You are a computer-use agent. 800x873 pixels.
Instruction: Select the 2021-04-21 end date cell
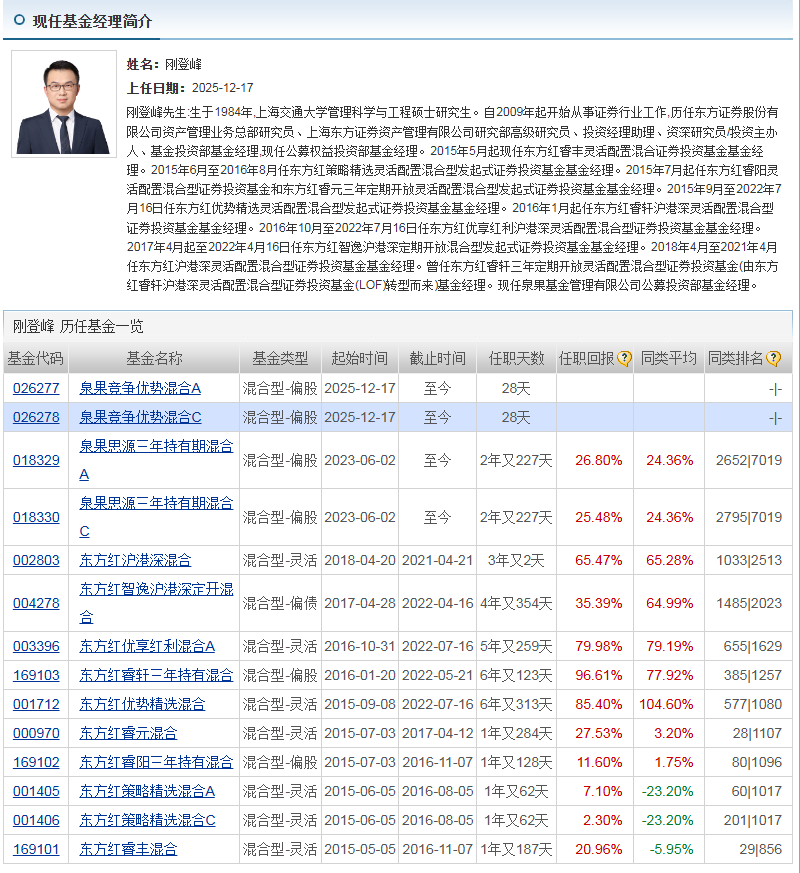pos(438,560)
